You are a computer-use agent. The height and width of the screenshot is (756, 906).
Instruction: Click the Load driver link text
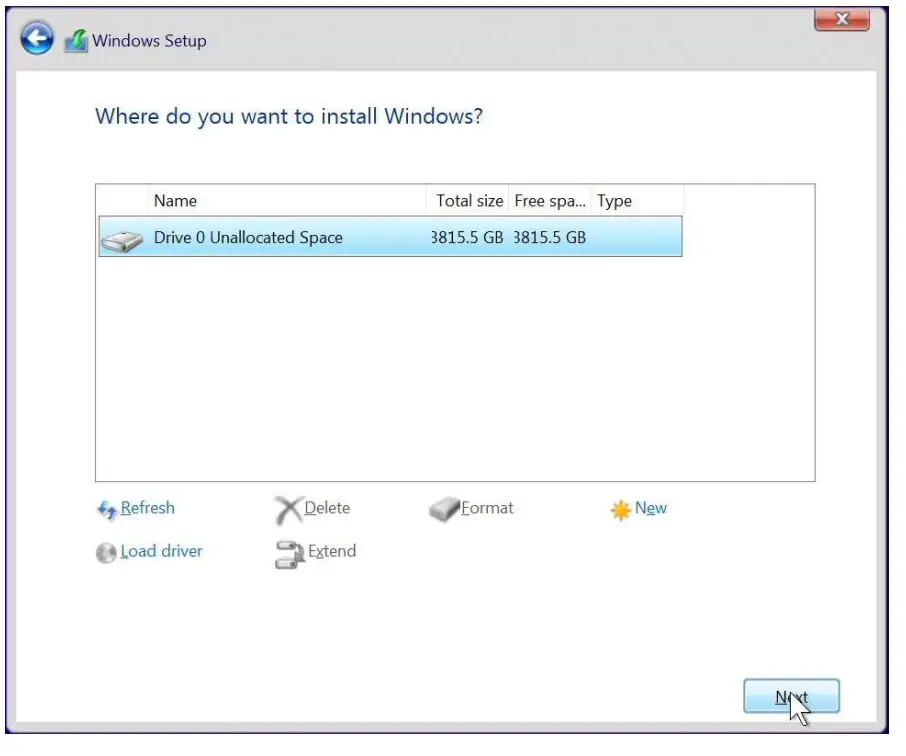coord(162,552)
